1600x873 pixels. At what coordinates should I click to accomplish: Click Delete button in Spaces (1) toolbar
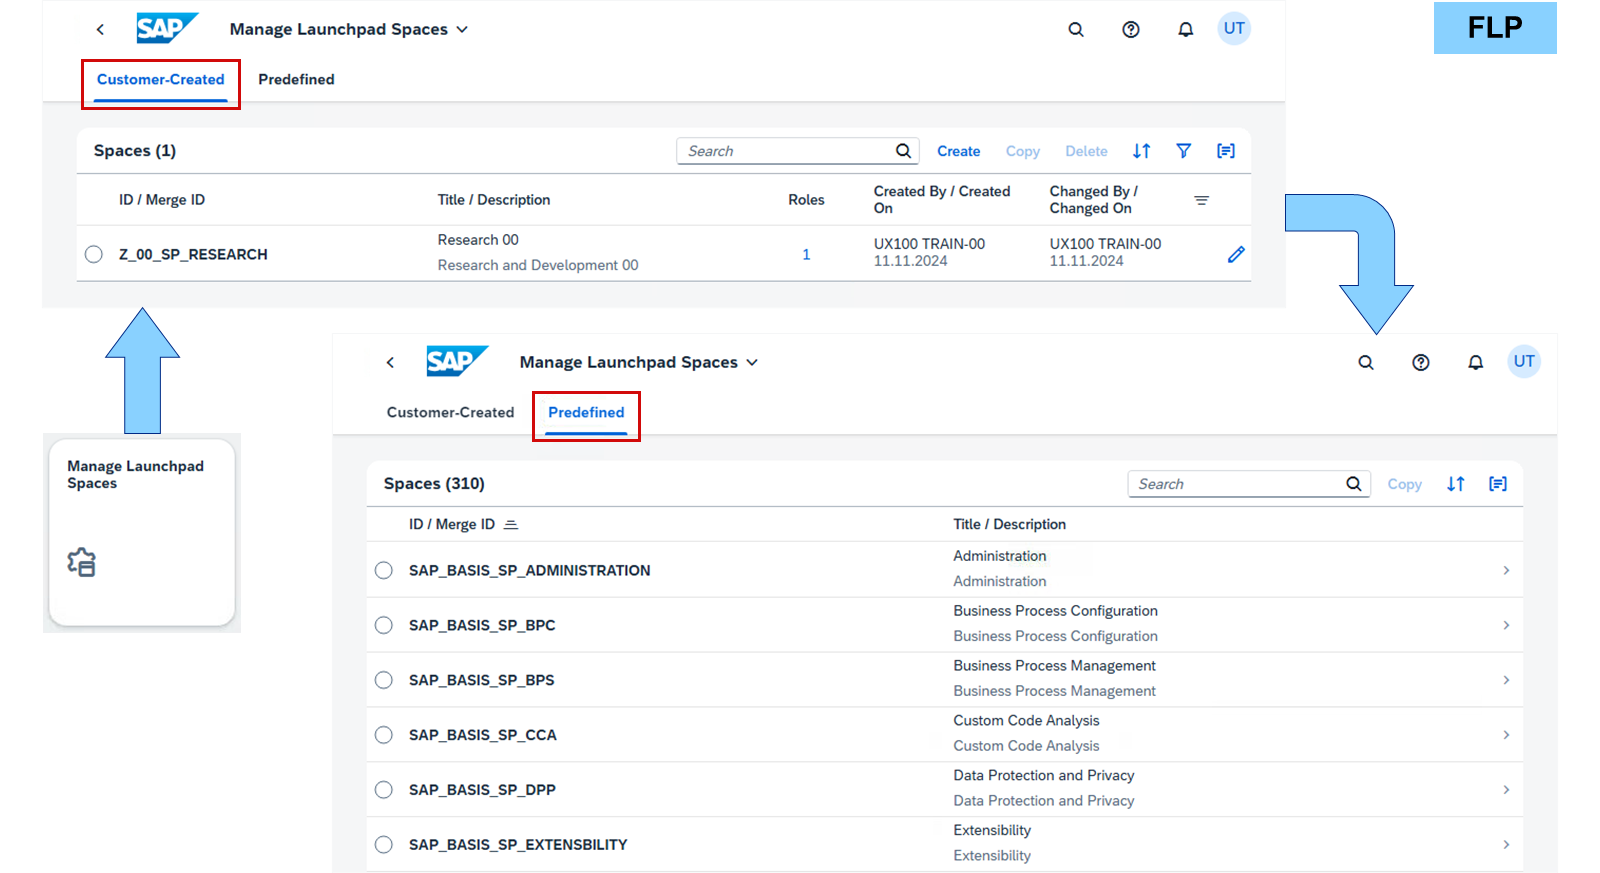[x=1086, y=151]
